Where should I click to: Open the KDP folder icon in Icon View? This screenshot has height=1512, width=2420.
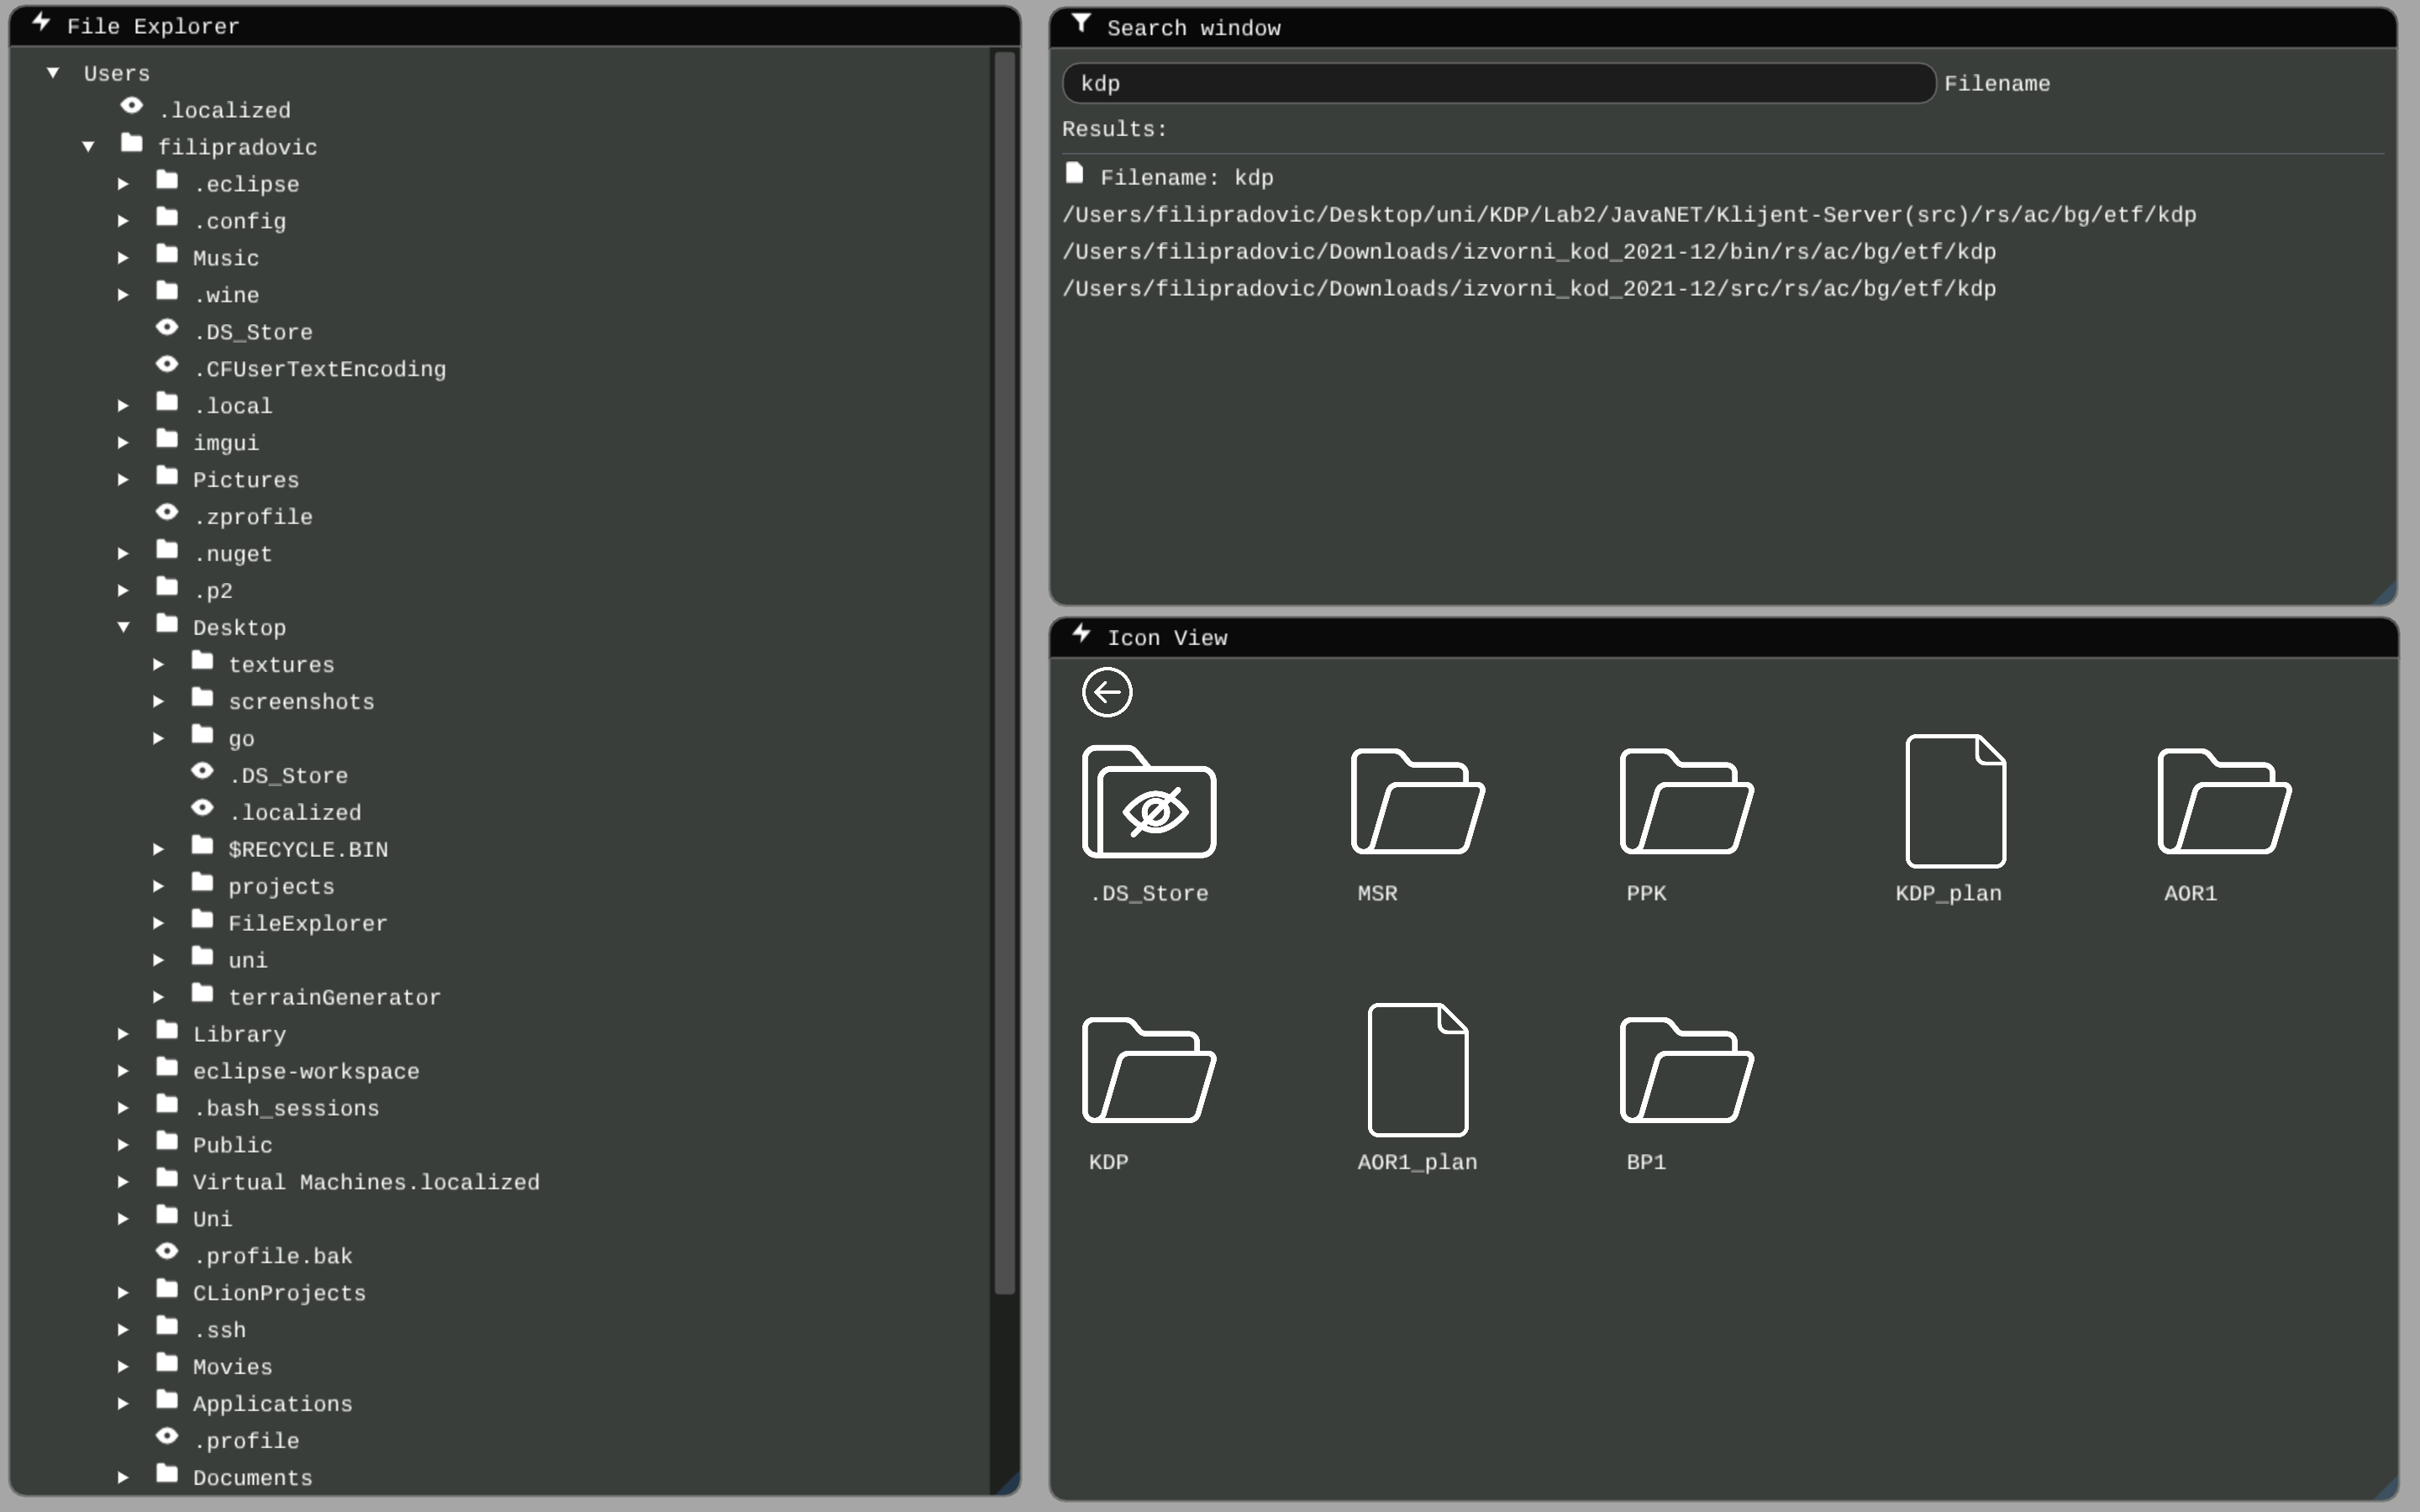click(1149, 1071)
